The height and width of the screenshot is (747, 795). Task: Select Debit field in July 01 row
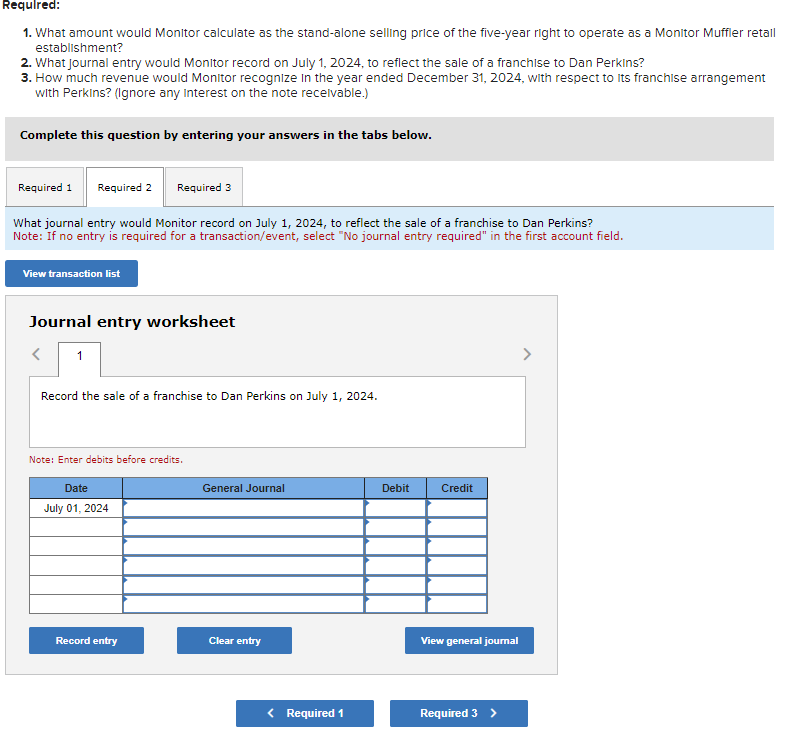[395, 508]
